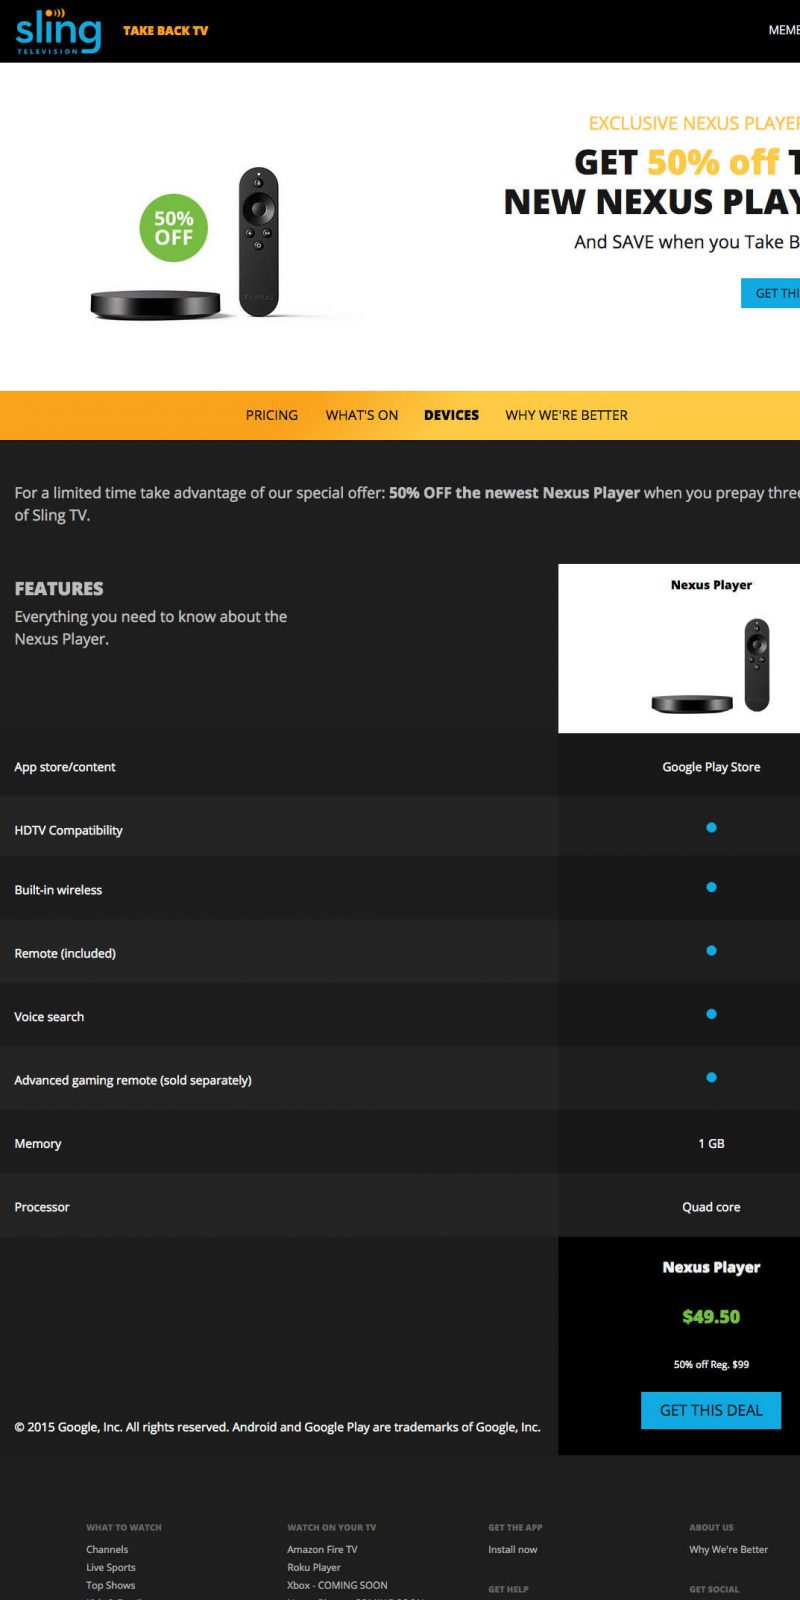800x1600 pixels.
Task: Click the blue dot for Voice search
Action: click(711, 1014)
